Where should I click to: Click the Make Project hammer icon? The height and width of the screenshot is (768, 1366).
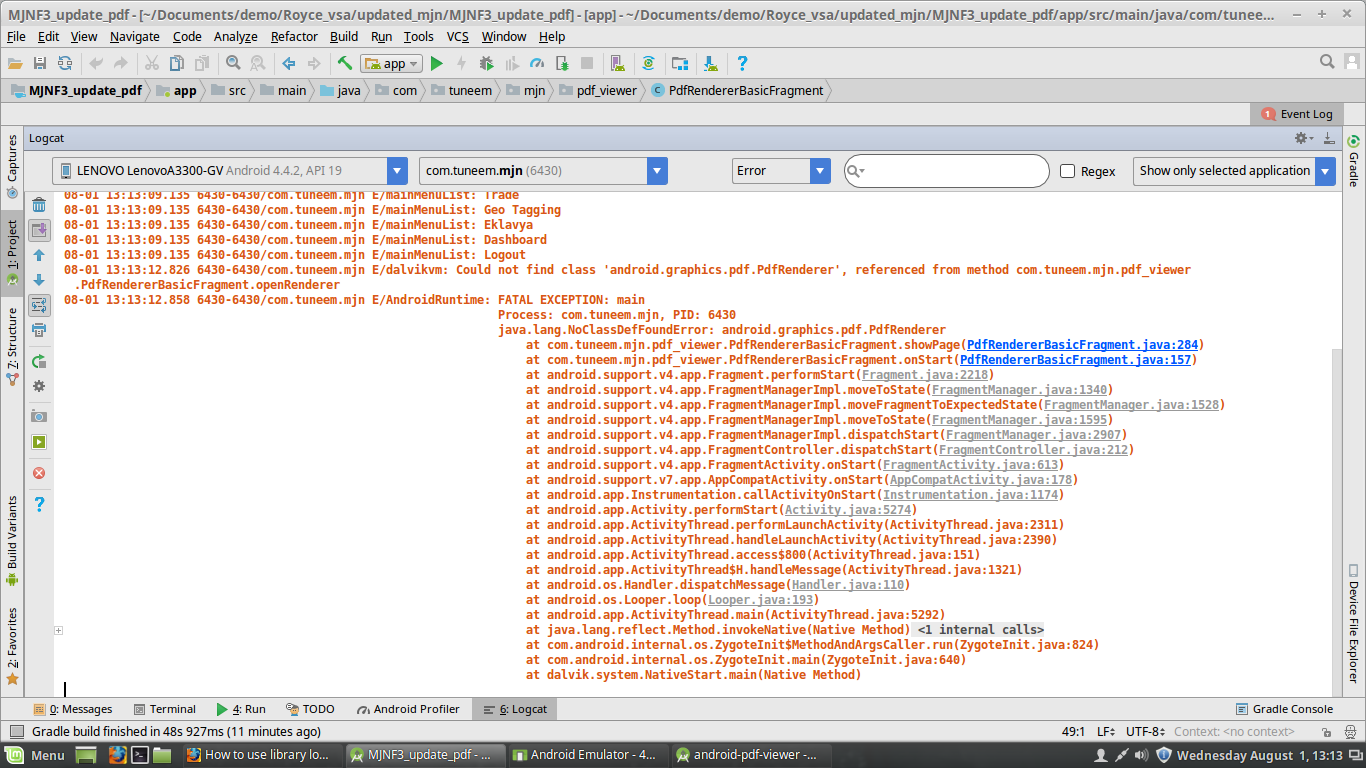coord(344,63)
